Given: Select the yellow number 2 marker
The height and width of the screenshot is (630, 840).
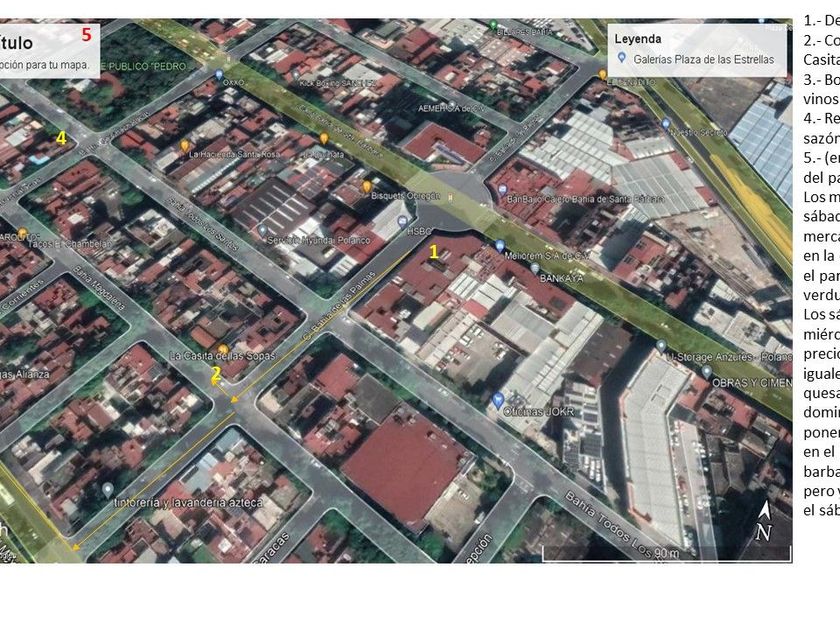Looking at the screenshot, I should (x=216, y=373).
